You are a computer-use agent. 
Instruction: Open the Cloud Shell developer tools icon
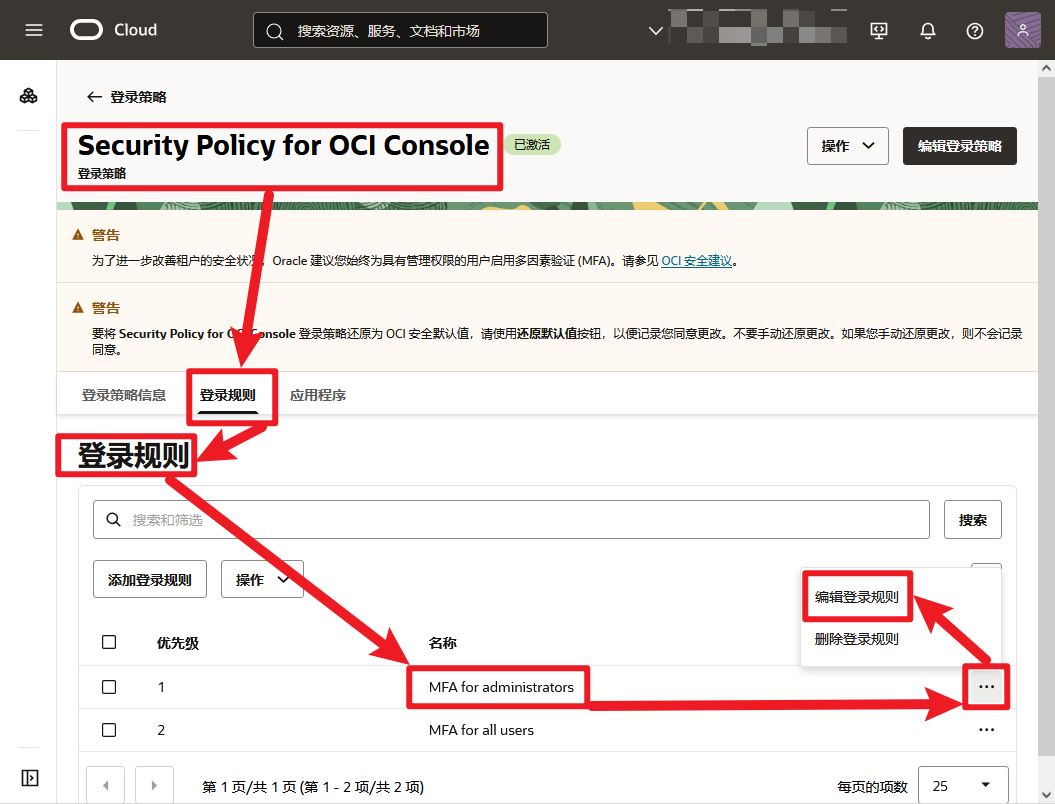click(x=879, y=31)
